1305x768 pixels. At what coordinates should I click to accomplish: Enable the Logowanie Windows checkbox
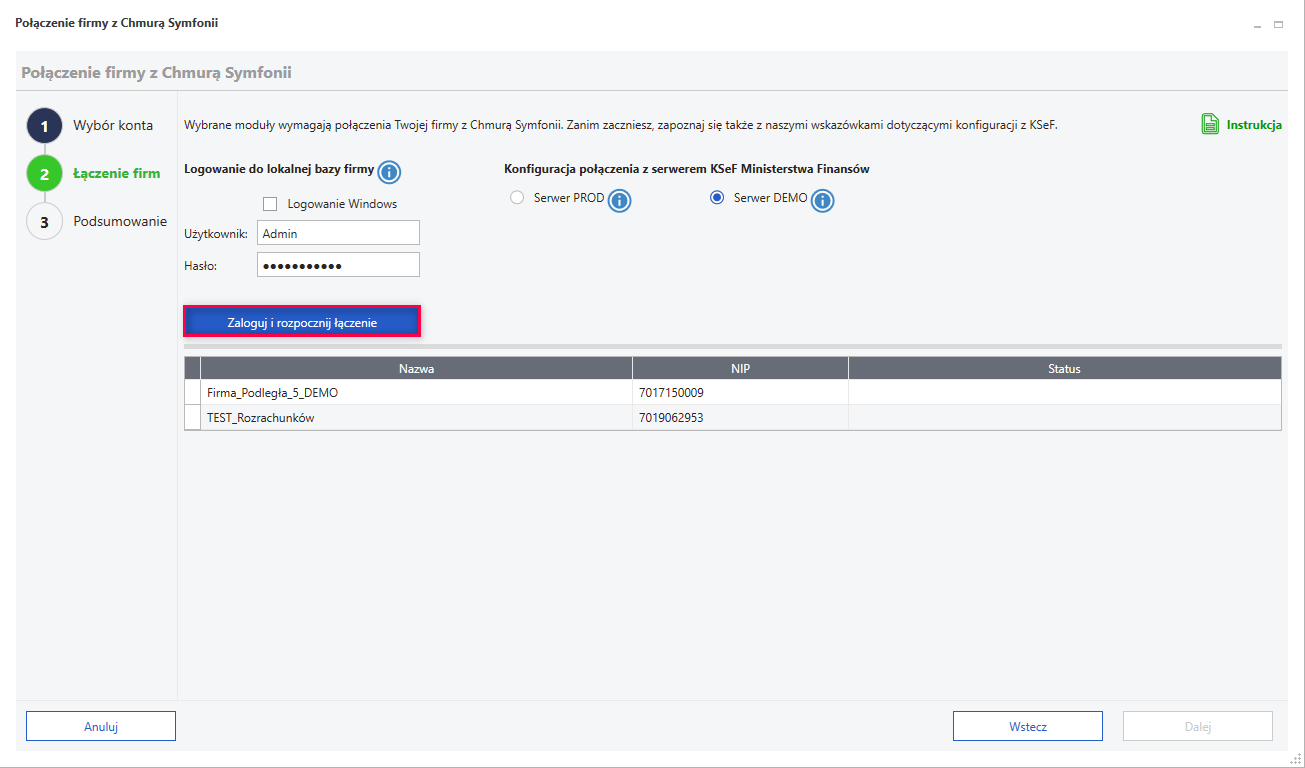click(270, 204)
